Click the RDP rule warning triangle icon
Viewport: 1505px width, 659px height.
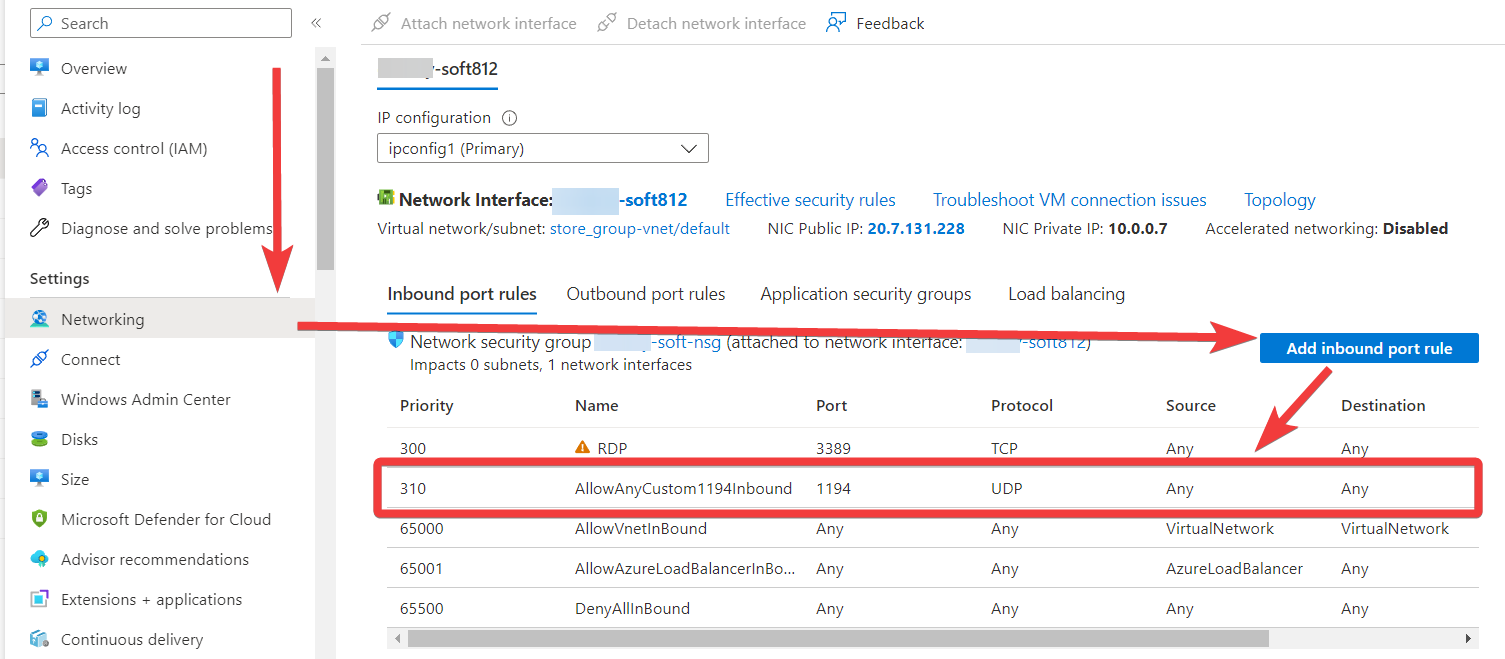tap(583, 448)
